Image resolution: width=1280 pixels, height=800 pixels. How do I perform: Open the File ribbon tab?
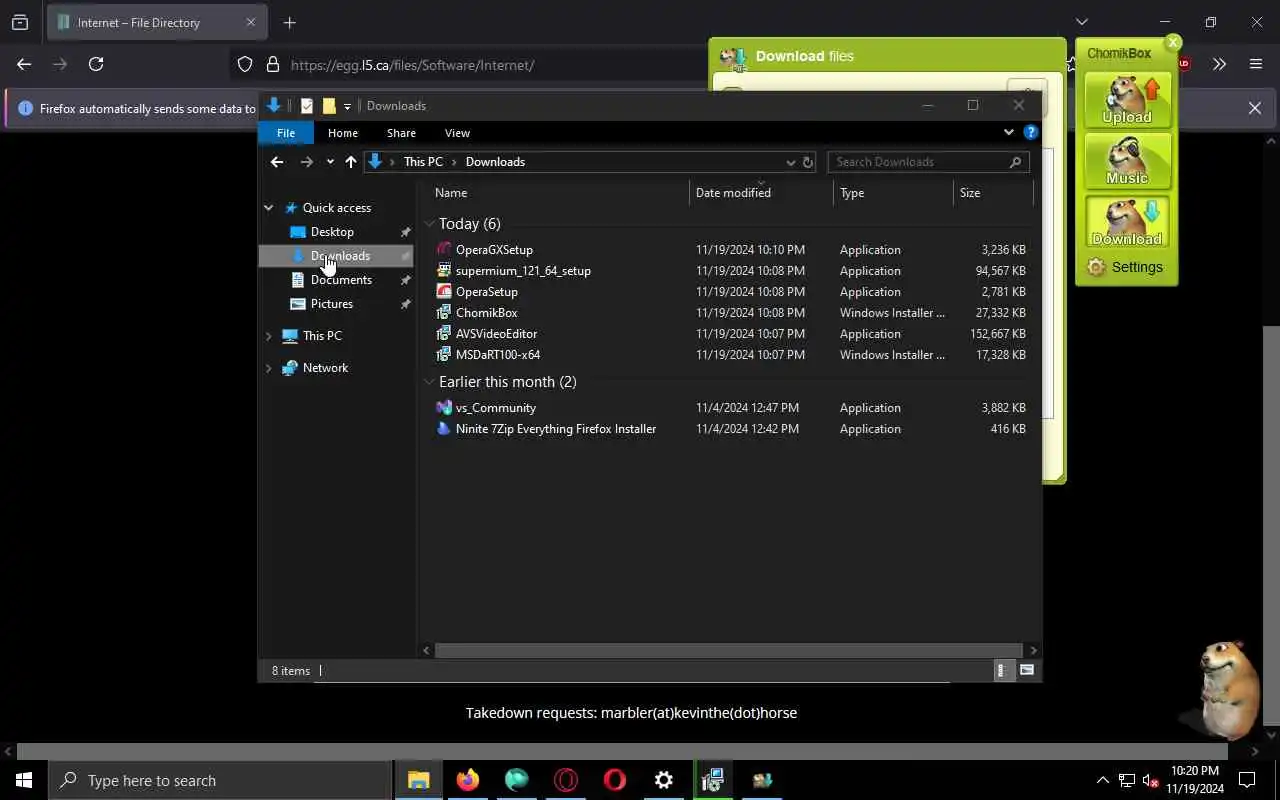[286, 133]
